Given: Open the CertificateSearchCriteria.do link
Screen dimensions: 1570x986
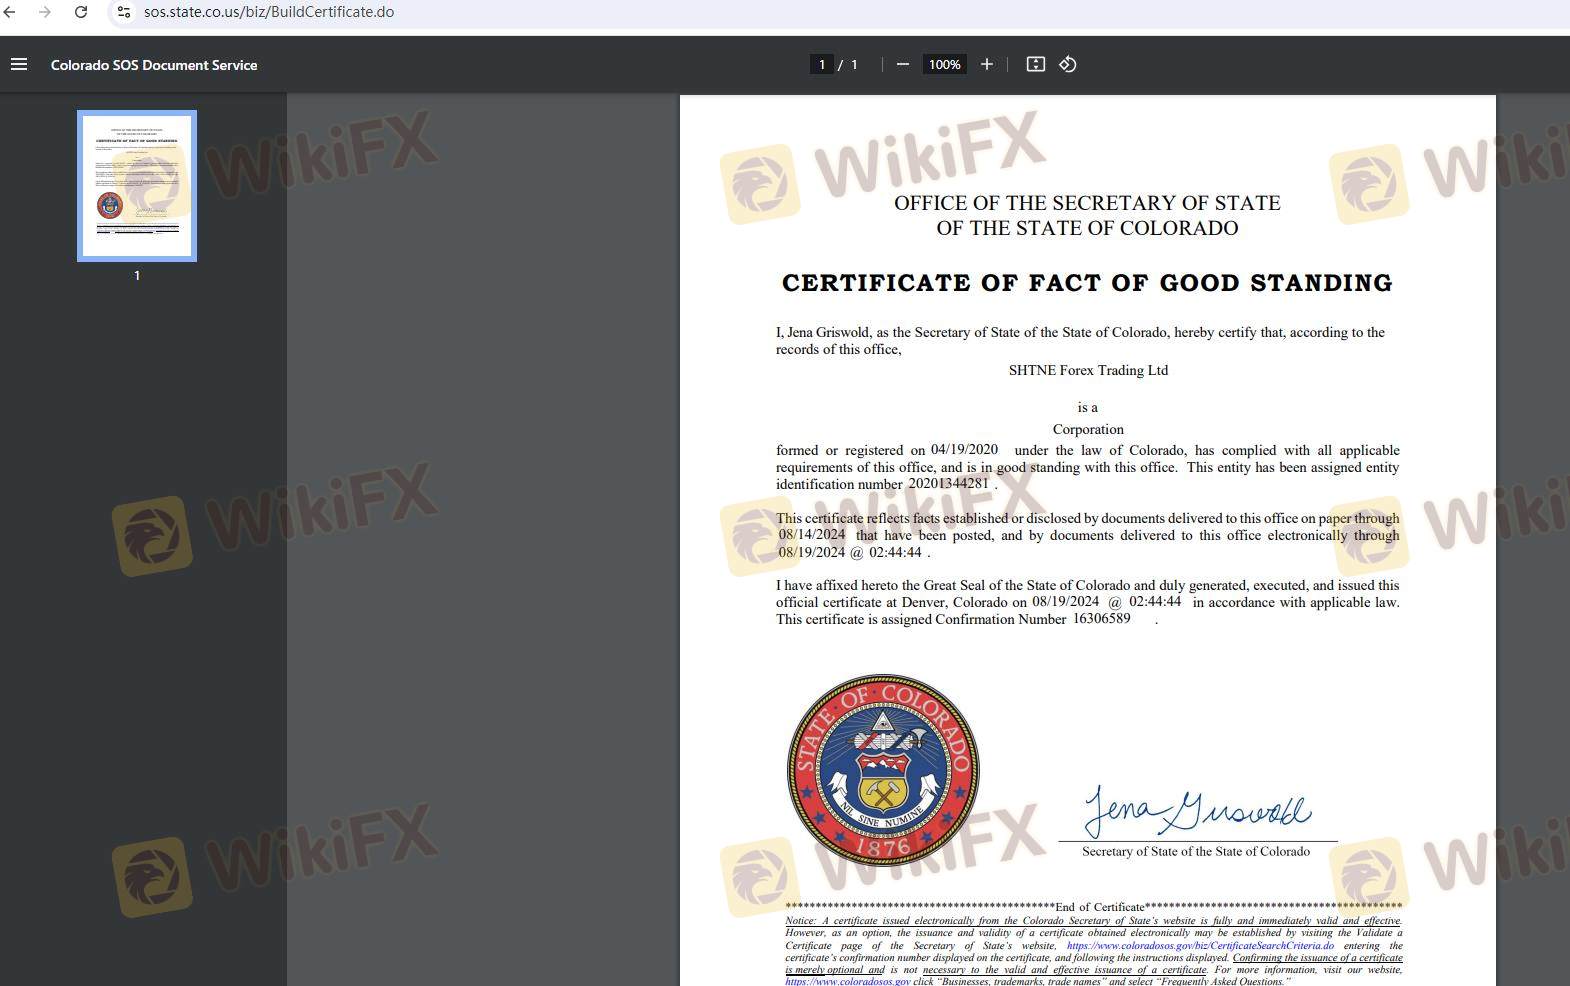Looking at the screenshot, I should tap(1200, 945).
